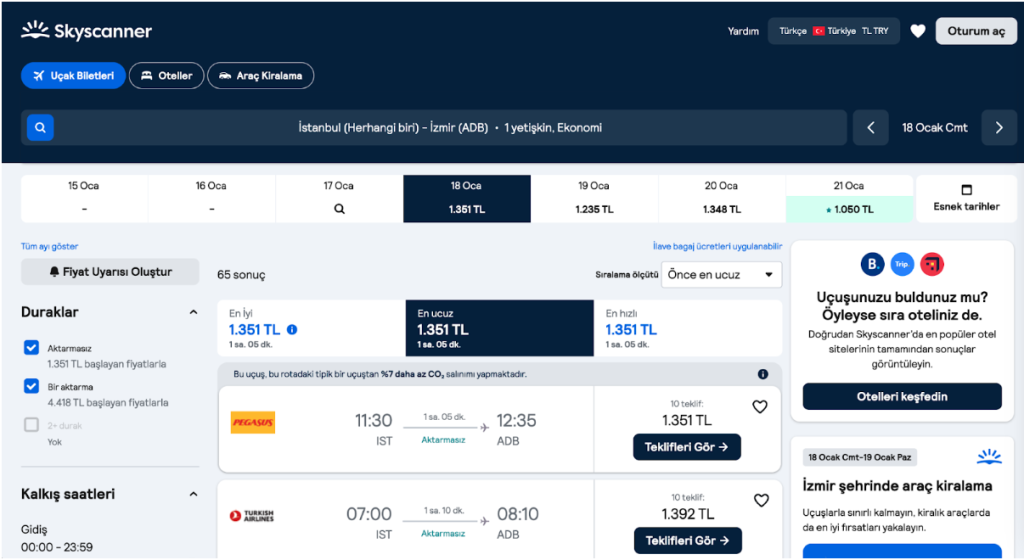Click info icon next to En İyi price
1024x560 pixels.
(292, 330)
